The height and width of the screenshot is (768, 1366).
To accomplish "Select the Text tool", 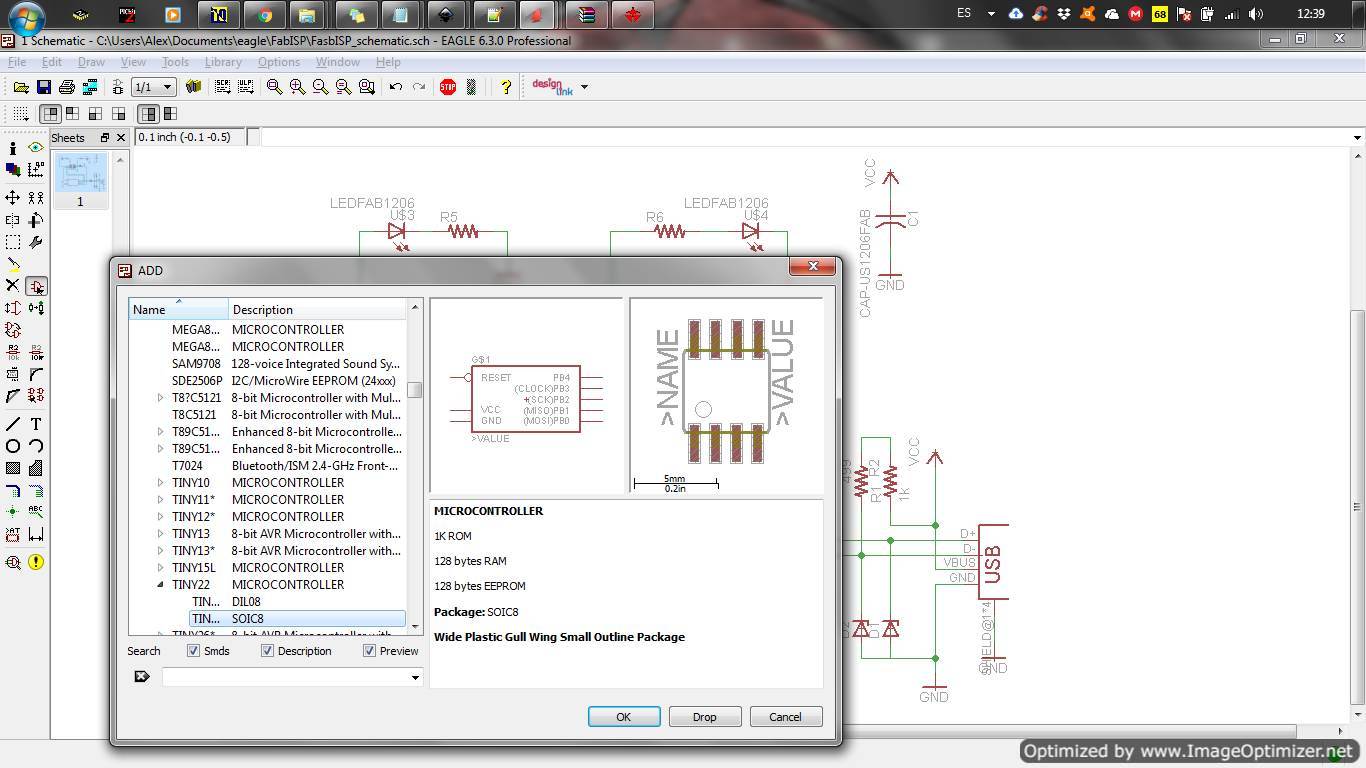I will point(36,424).
